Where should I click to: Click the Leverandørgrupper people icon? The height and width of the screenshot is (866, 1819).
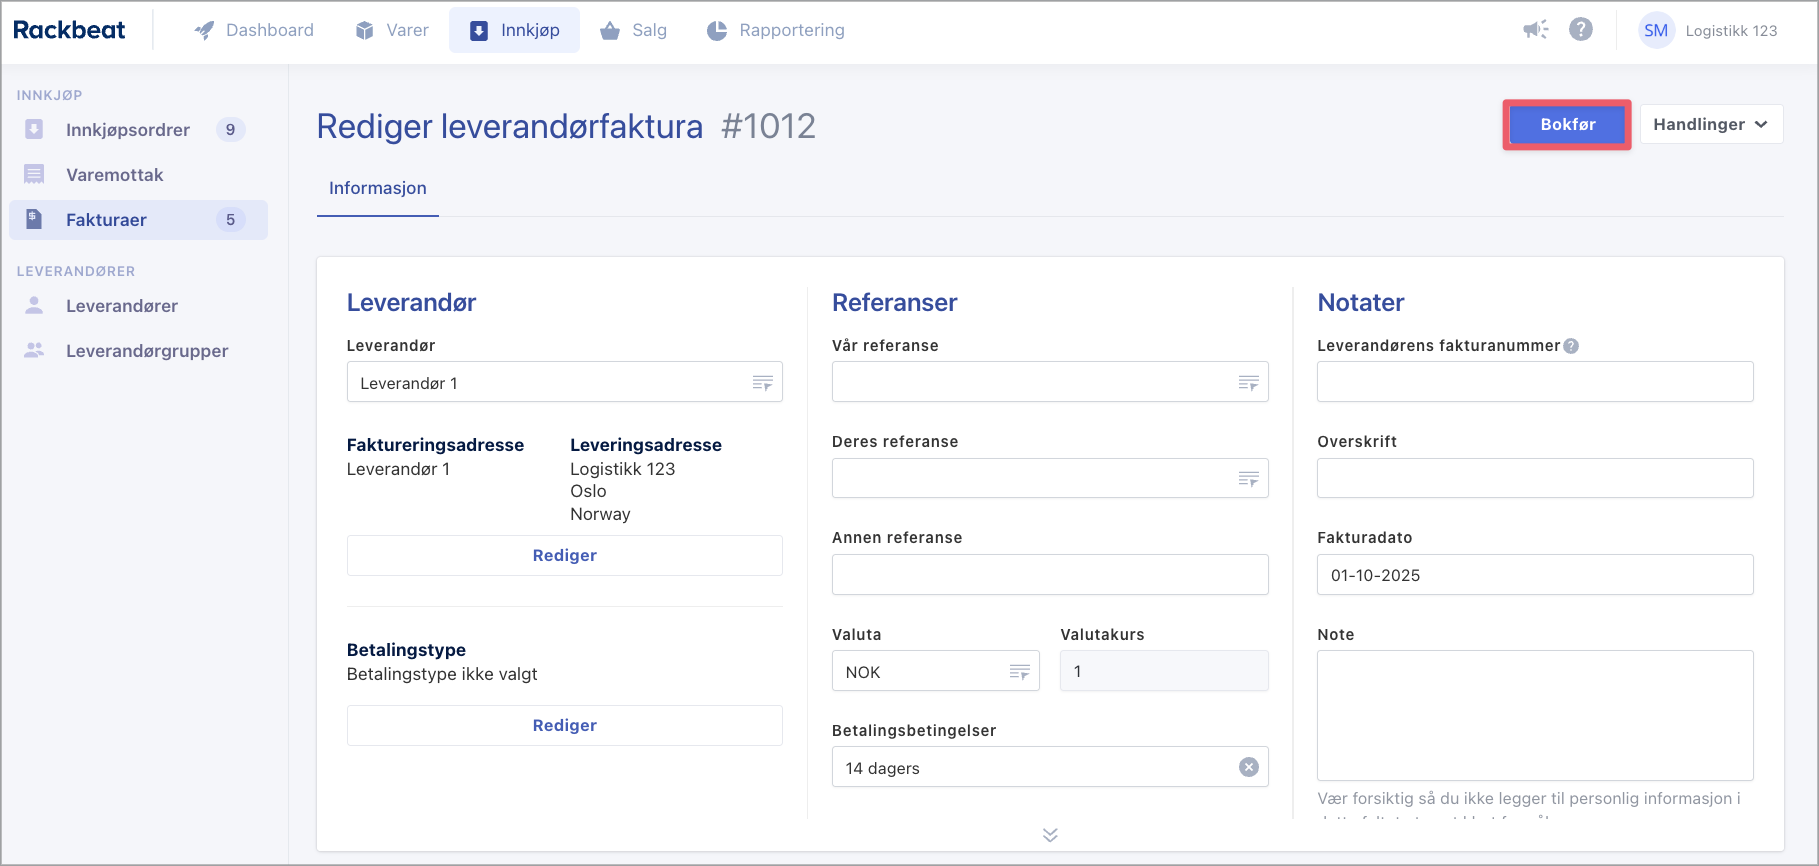(x=34, y=351)
